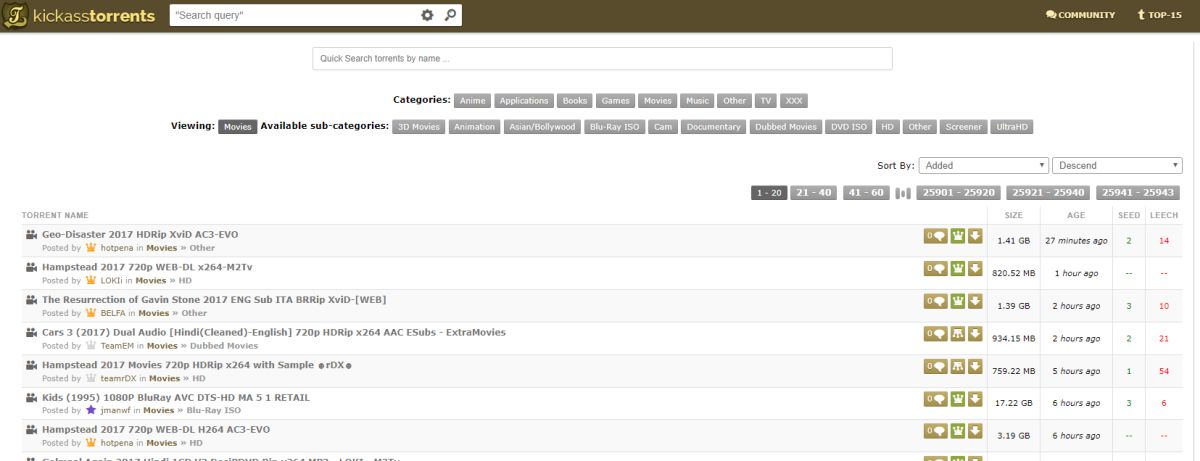1200x461 pixels.
Task: Select the TV category
Action: 766,100
